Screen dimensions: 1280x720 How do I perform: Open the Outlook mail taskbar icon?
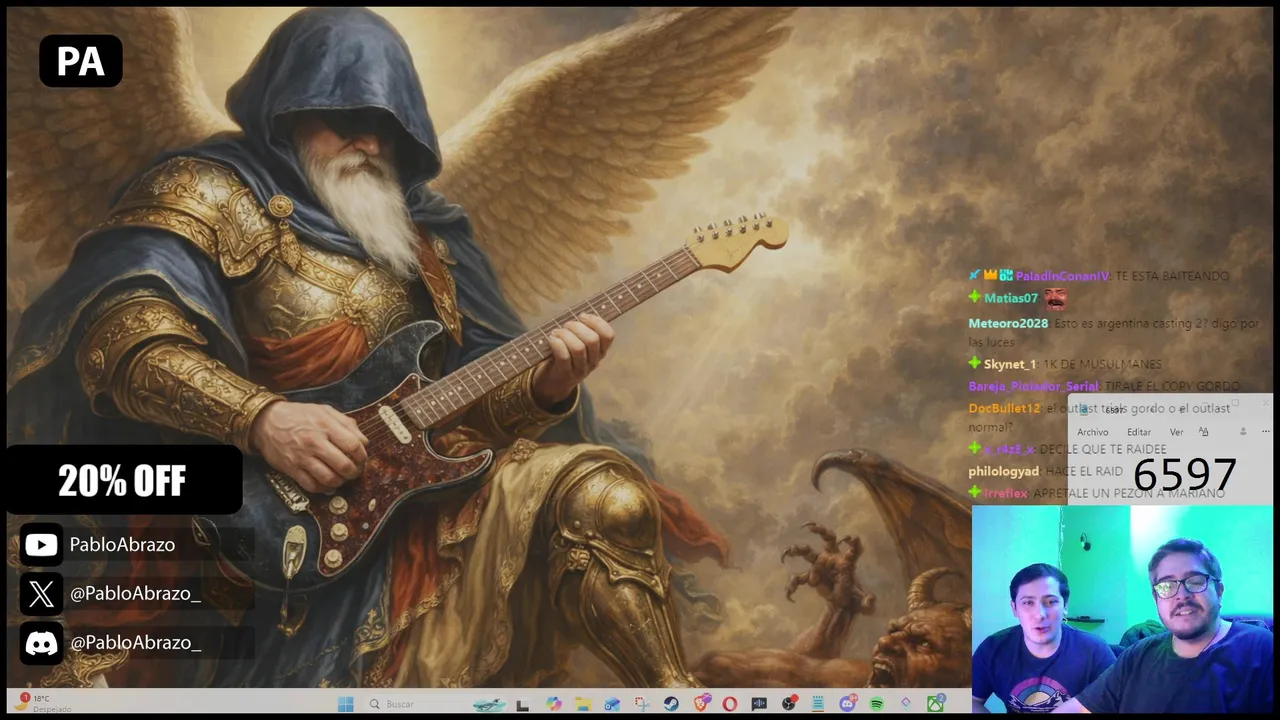pos(612,704)
